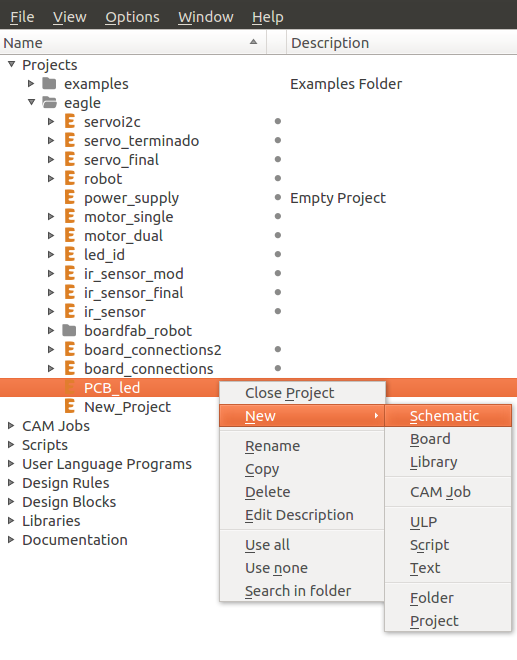Image resolution: width=517 pixels, height=660 pixels.
Task: Toggle the in-use dot for servo_terminado
Action: pyautogui.click(x=277, y=140)
